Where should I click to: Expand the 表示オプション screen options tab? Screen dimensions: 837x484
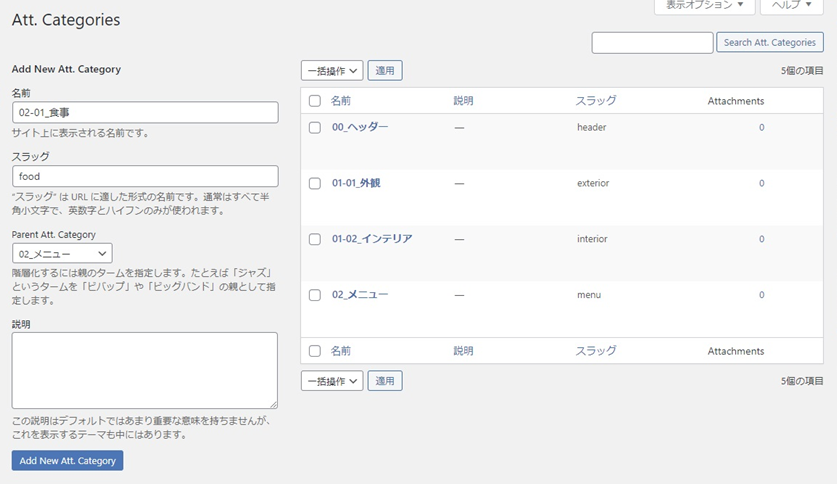[x=705, y=5]
